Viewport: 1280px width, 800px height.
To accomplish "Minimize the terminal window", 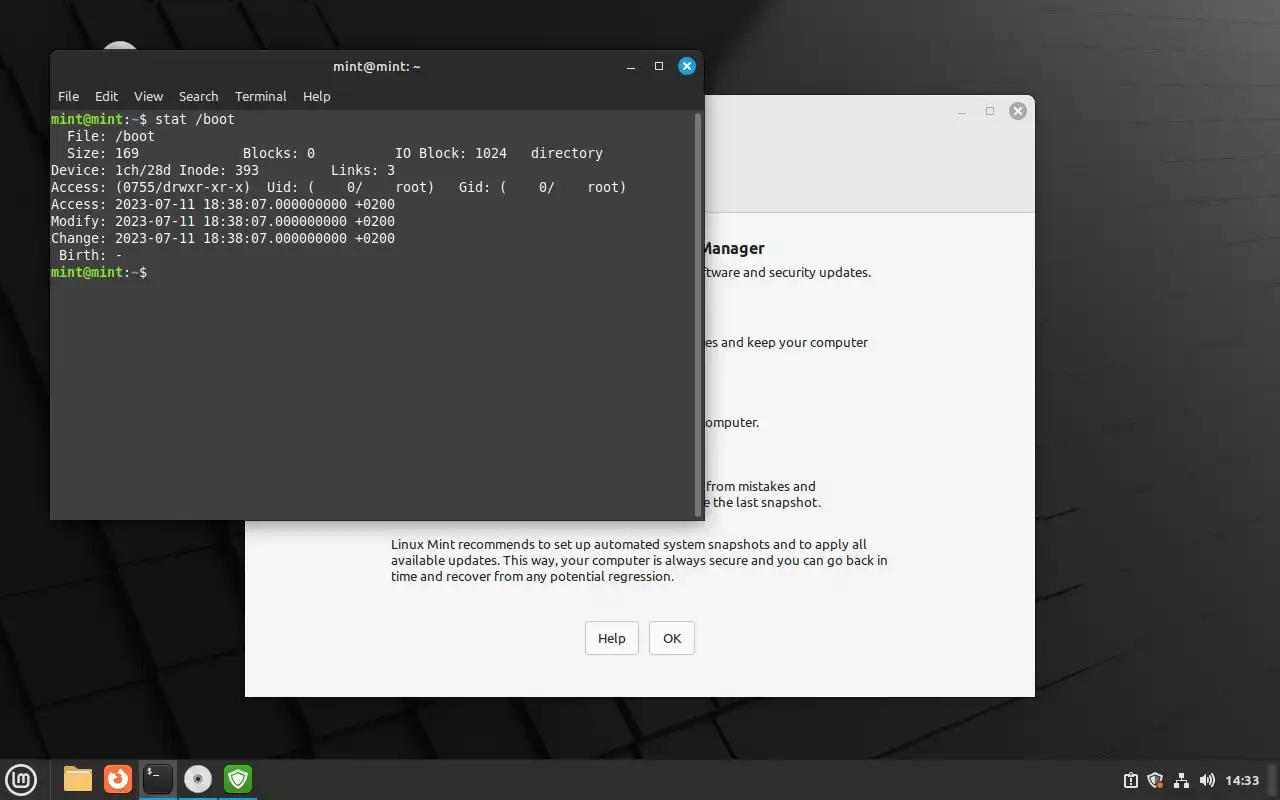I will tap(631, 66).
